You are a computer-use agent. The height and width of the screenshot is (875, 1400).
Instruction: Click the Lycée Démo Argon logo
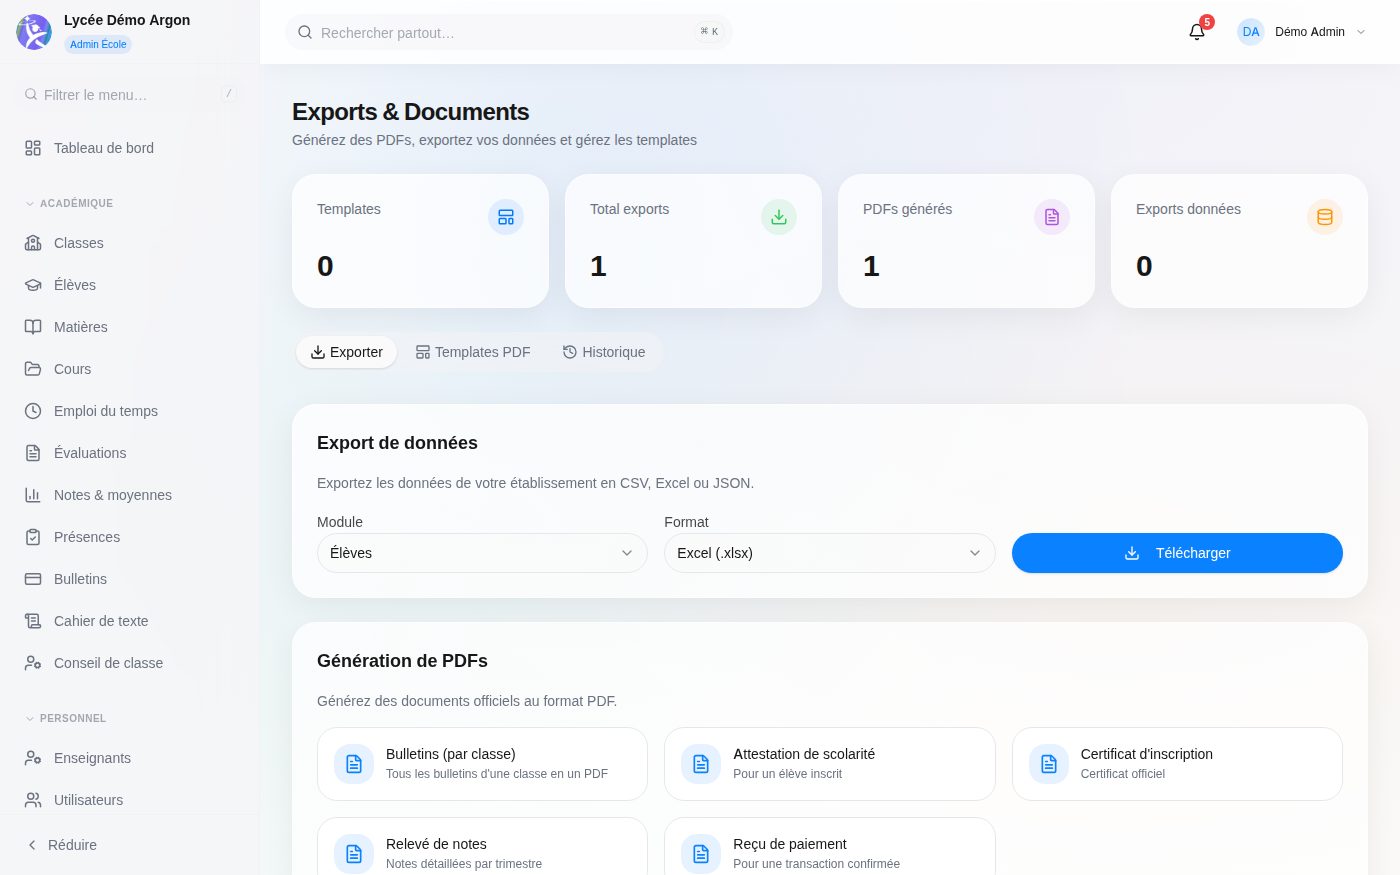[34, 32]
